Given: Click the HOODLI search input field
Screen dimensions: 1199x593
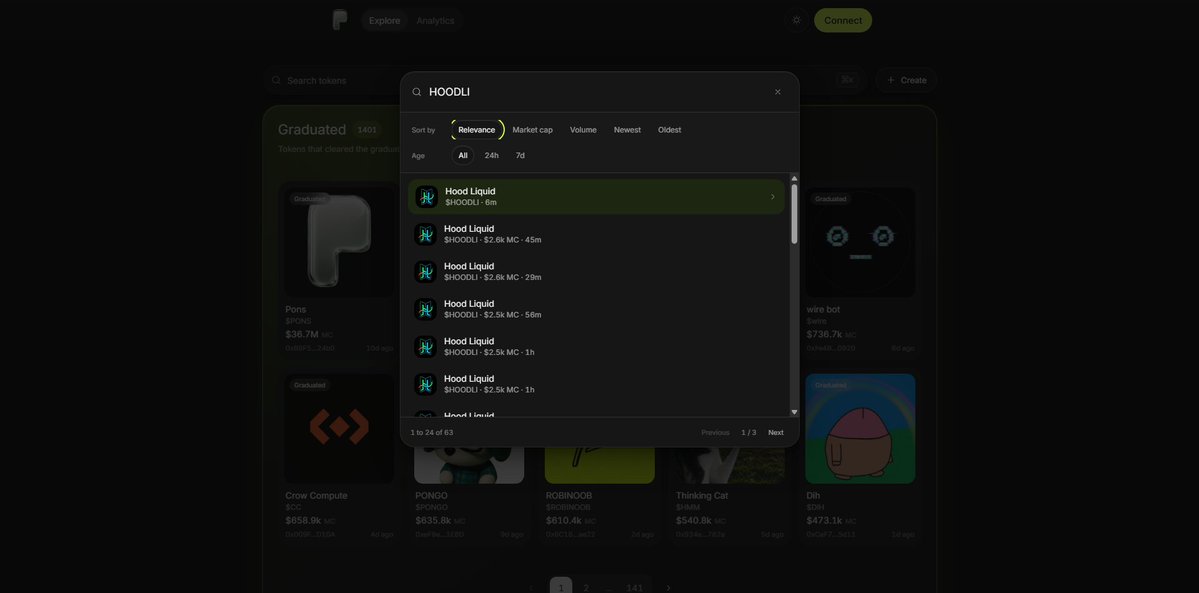Looking at the screenshot, I should pos(596,92).
